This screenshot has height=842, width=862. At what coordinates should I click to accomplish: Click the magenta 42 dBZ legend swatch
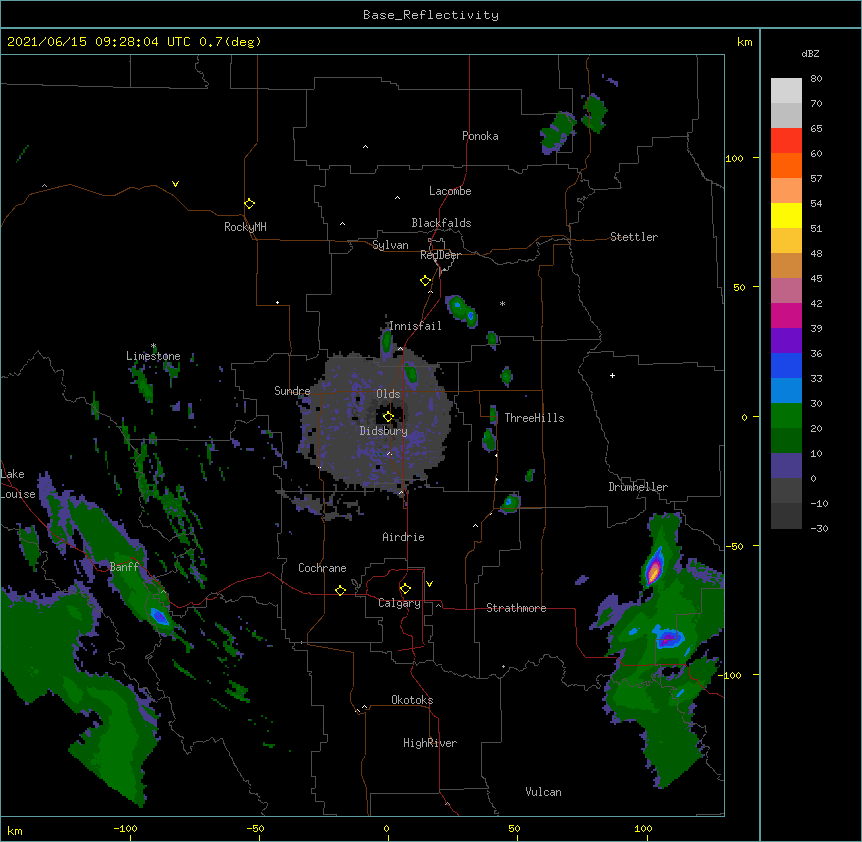click(x=786, y=315)
